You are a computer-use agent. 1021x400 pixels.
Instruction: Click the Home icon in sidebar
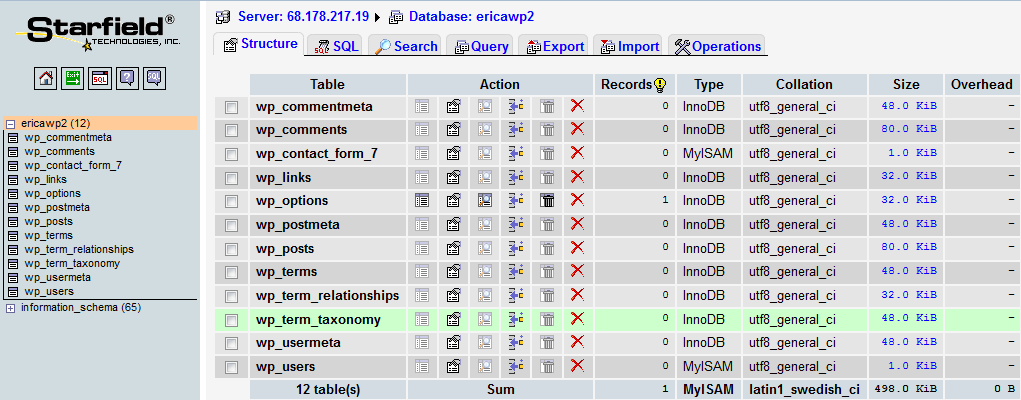[46, 78]
